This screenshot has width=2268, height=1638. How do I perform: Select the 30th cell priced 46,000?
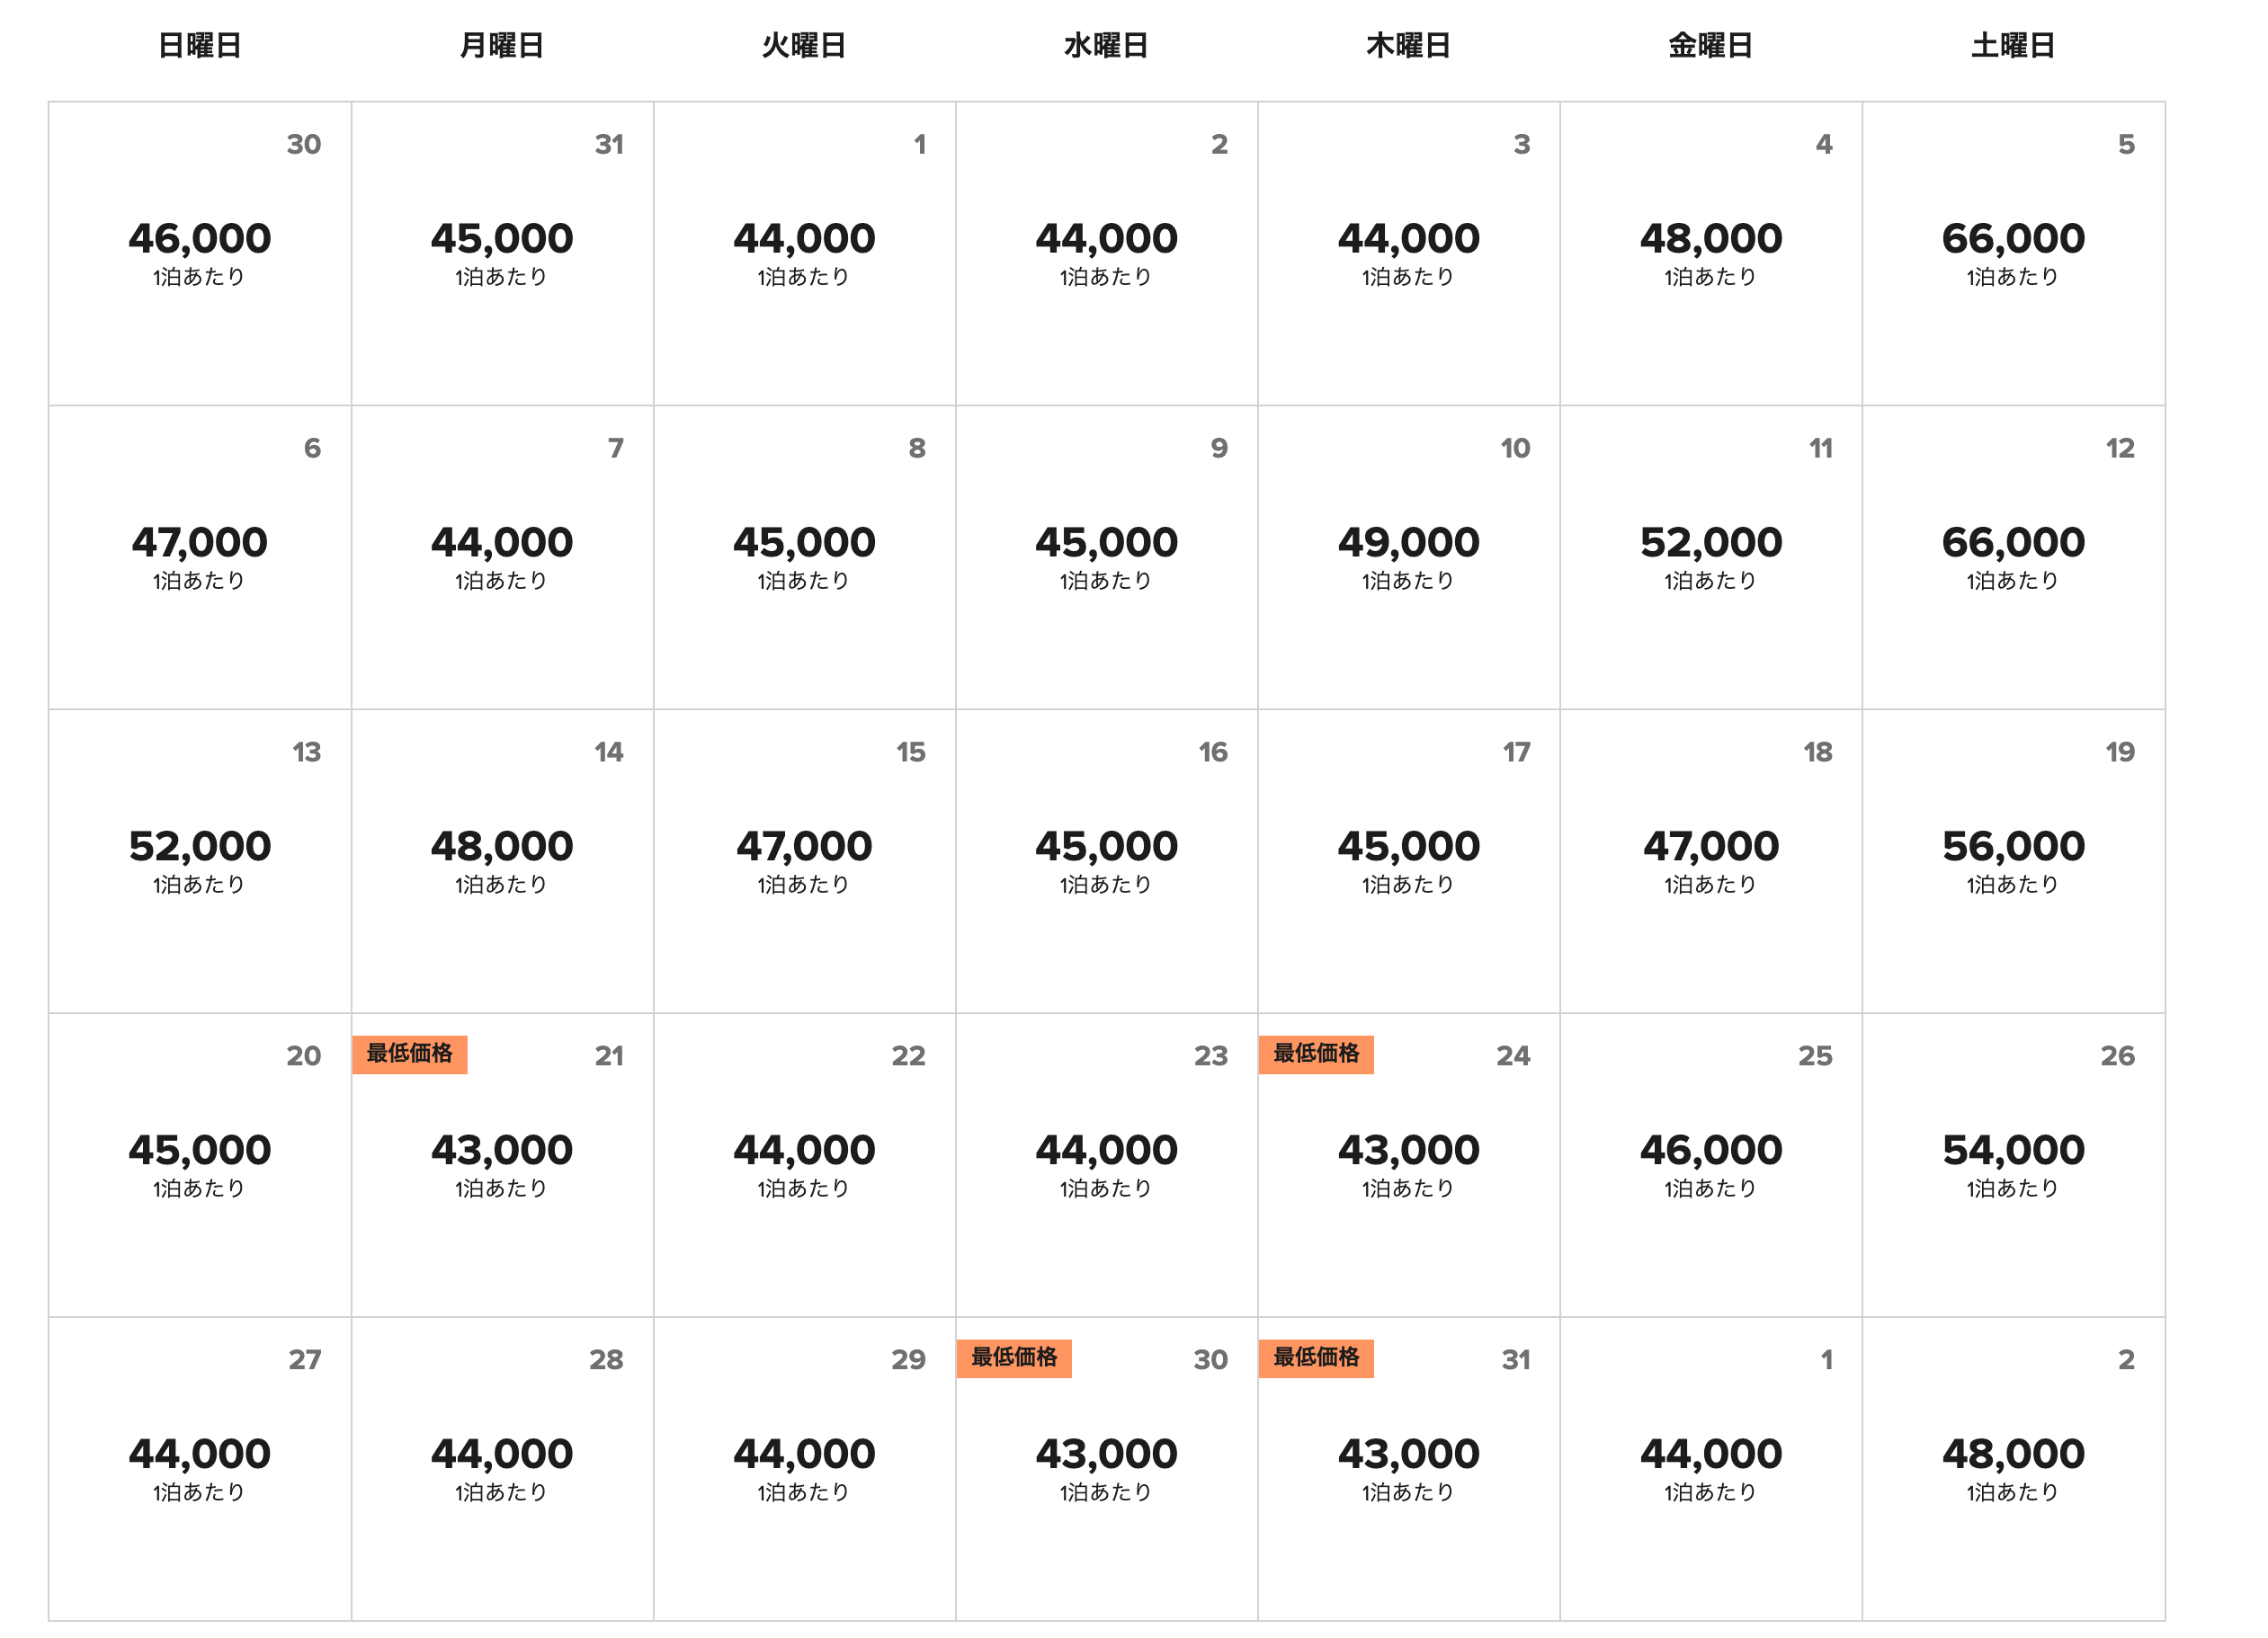click(200, 254)
